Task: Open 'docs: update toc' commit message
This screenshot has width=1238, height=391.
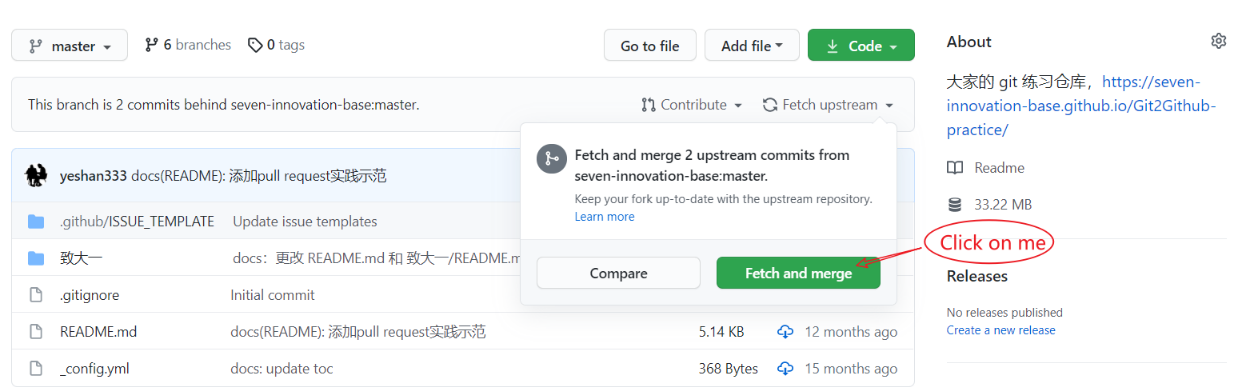Action: click(282, 369)
